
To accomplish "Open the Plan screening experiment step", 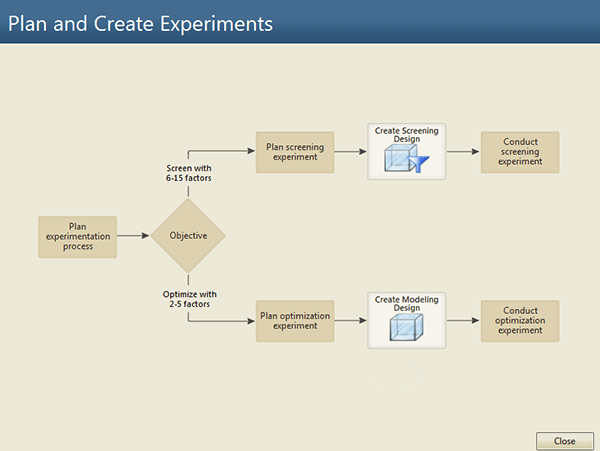I will point(295,152).
